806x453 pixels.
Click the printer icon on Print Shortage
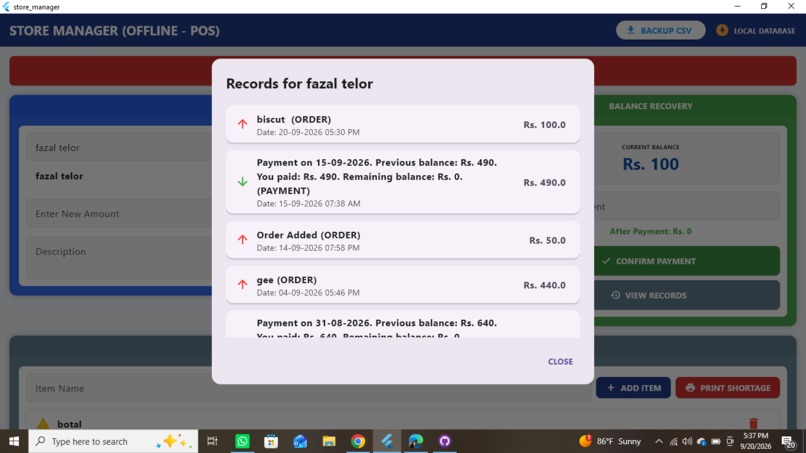(690, 388)
